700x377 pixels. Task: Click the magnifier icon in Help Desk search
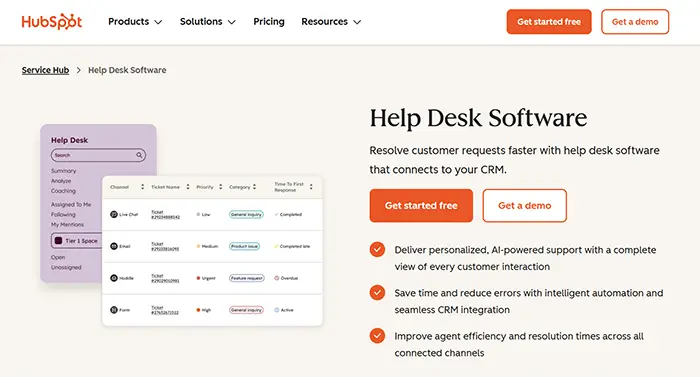pyautogui.click(x=139, y=155)
